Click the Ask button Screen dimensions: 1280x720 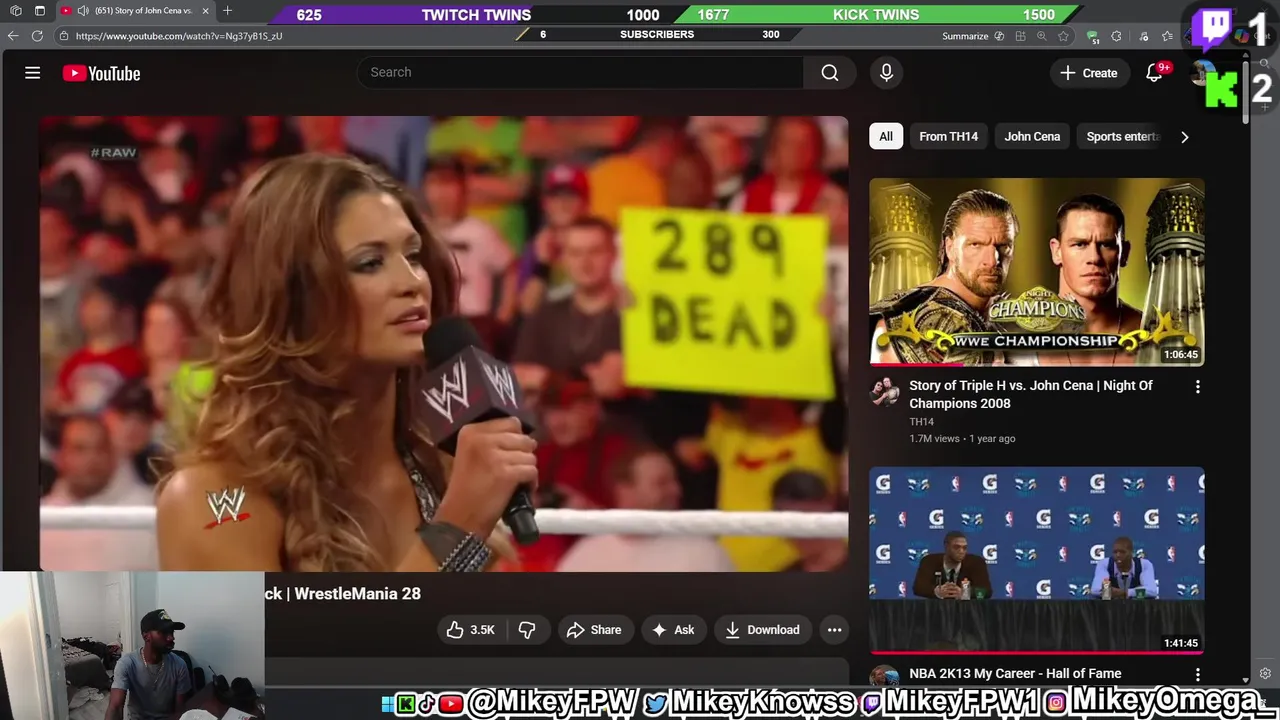(672, 629)
